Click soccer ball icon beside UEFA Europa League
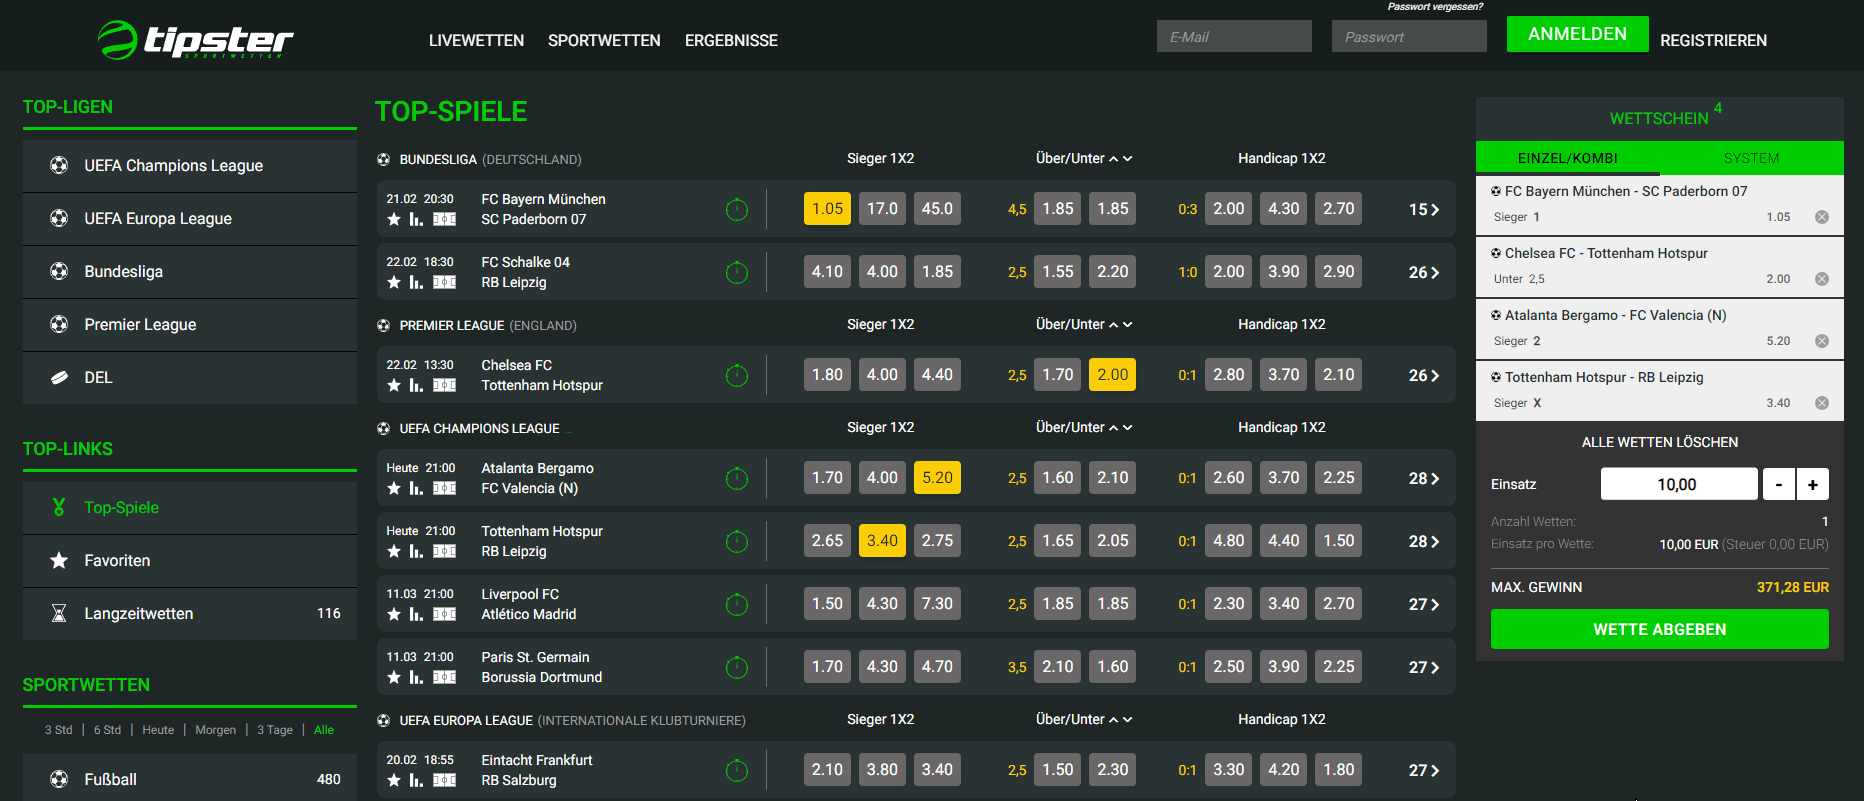1864x801 pixels. (x=59, y=218)
